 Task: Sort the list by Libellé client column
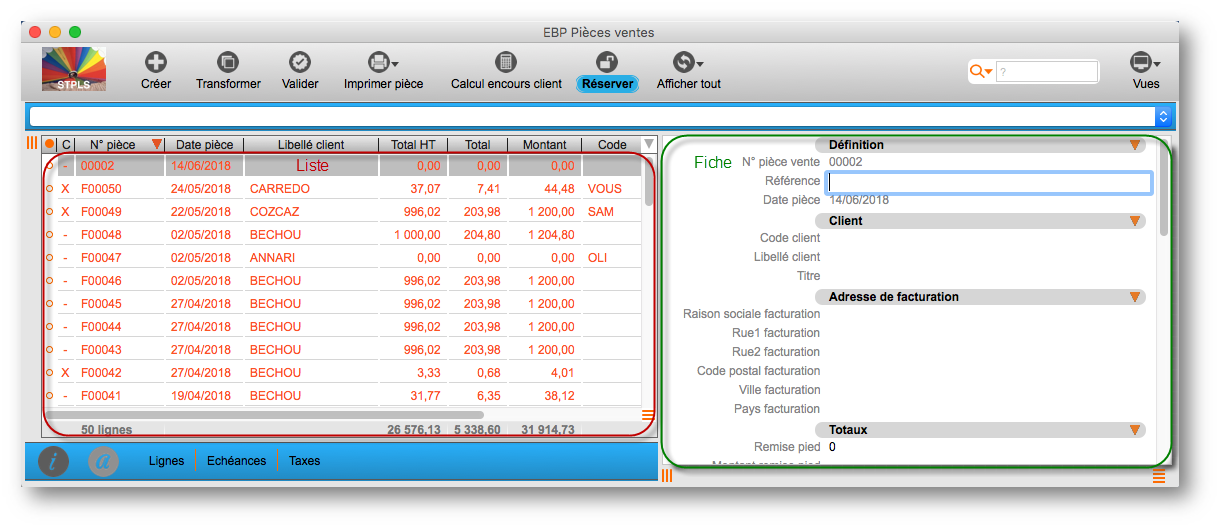click(310, 145)
